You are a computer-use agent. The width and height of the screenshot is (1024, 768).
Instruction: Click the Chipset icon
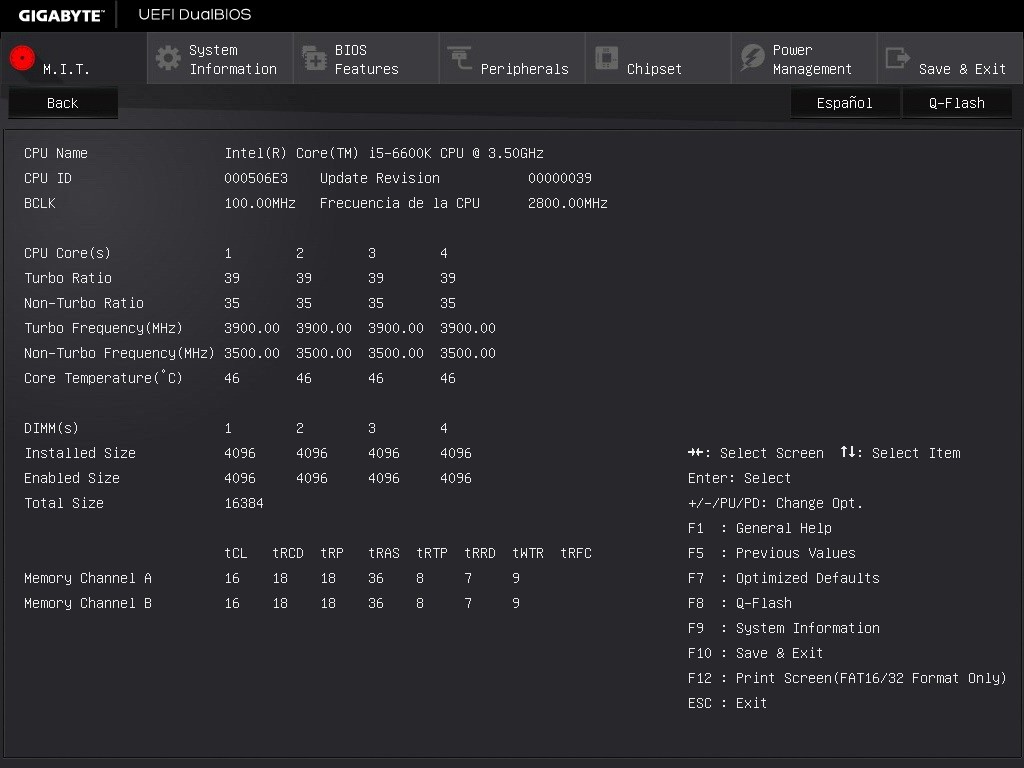[x=606, y=58]
